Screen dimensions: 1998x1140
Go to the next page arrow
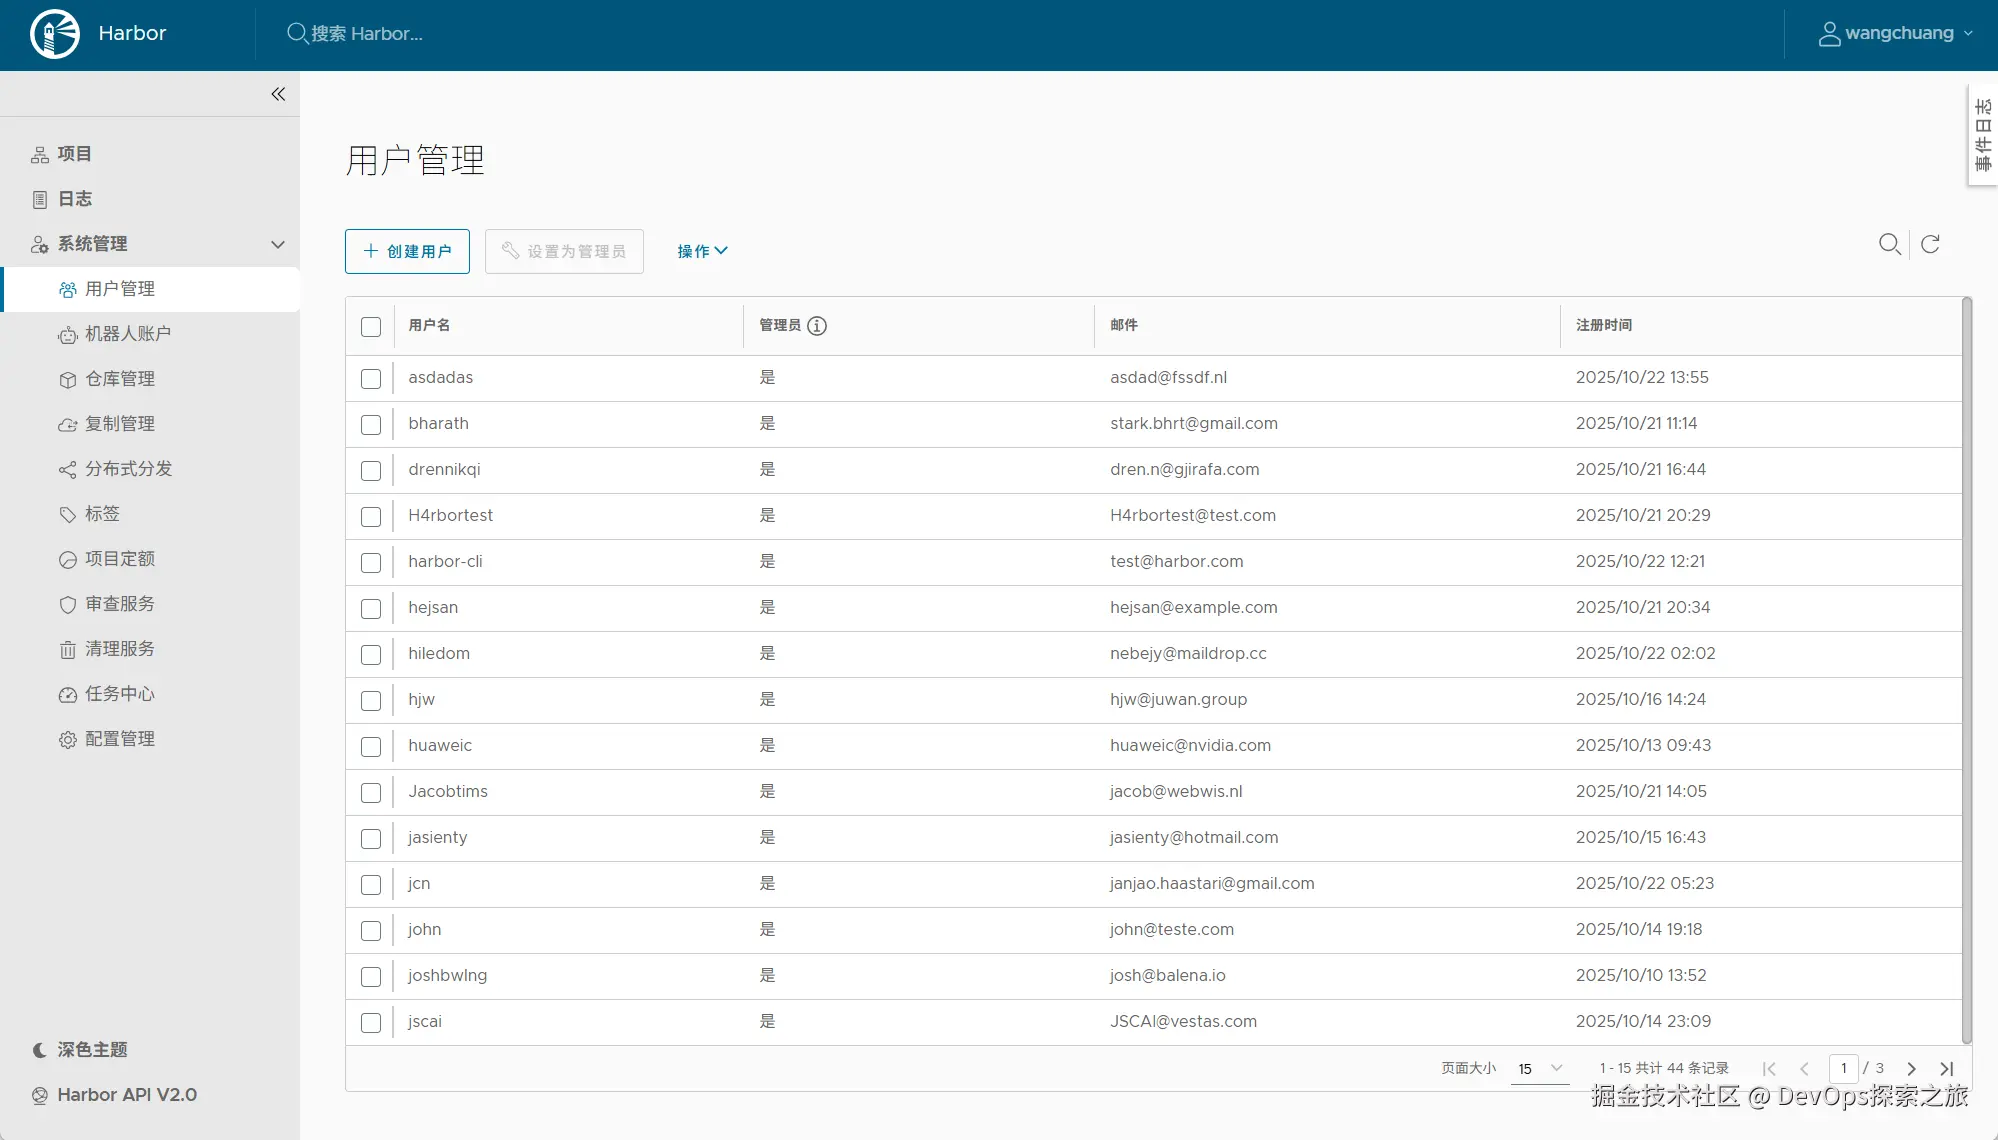(1911, 1069)
